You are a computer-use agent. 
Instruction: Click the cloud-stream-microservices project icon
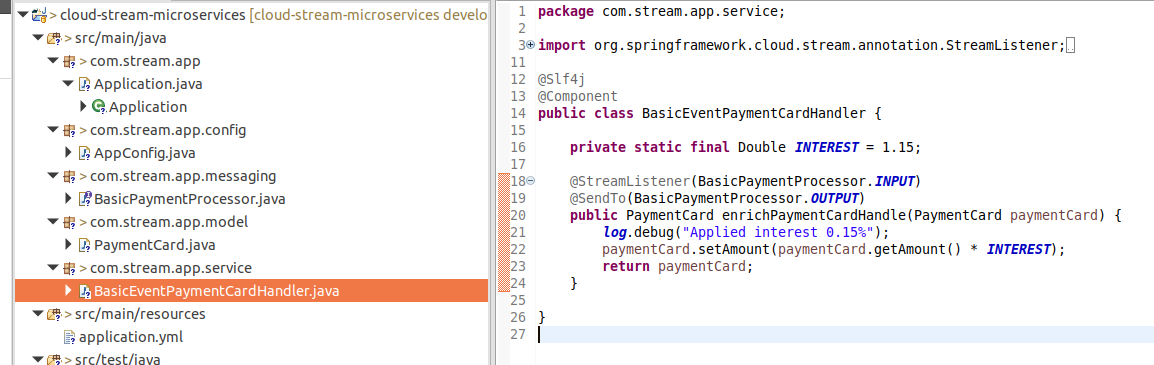click(40, 14)
